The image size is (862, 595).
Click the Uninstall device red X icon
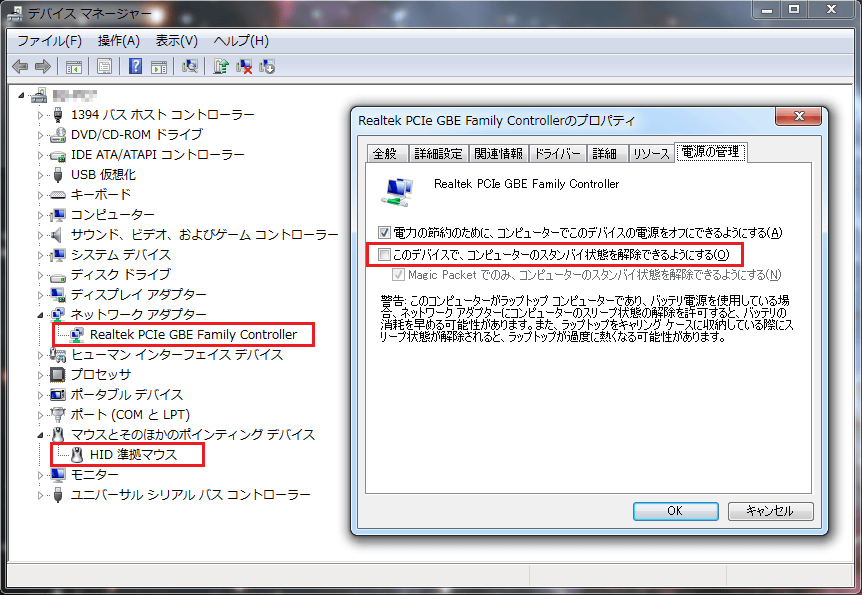pos(244,67)
